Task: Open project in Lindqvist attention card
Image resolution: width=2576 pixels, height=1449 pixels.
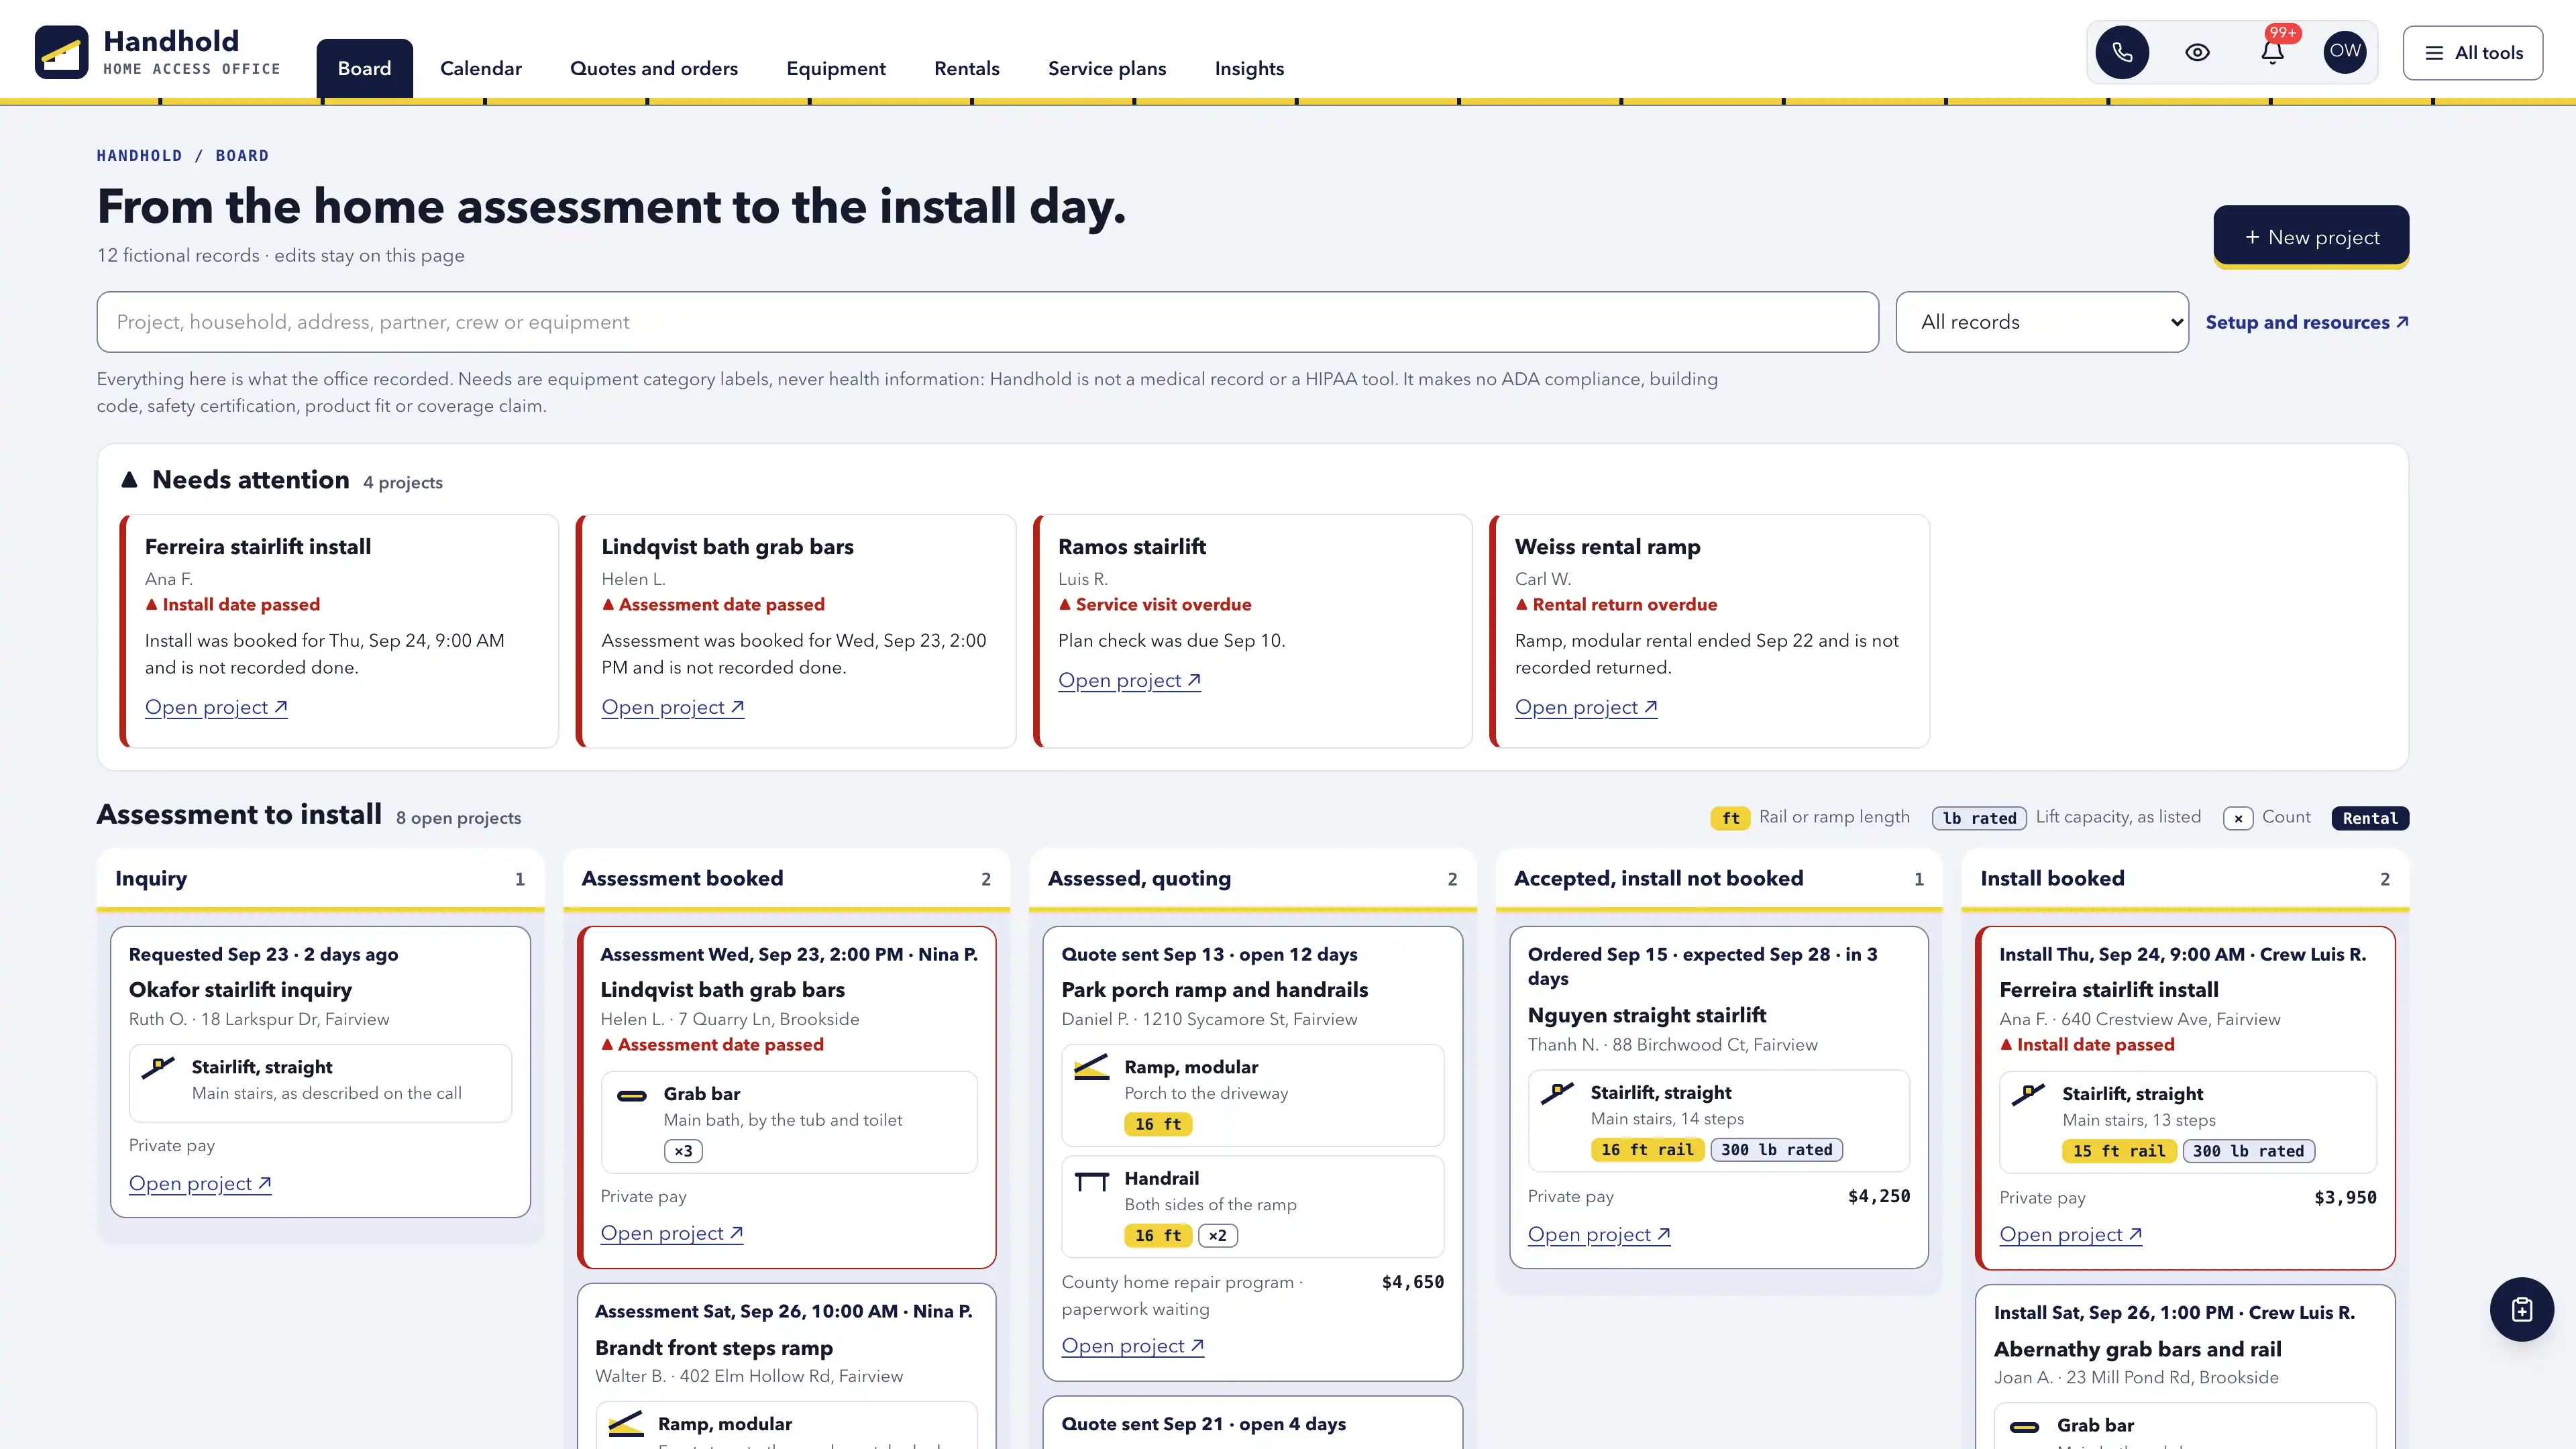Action: click(x=673, y=707)
